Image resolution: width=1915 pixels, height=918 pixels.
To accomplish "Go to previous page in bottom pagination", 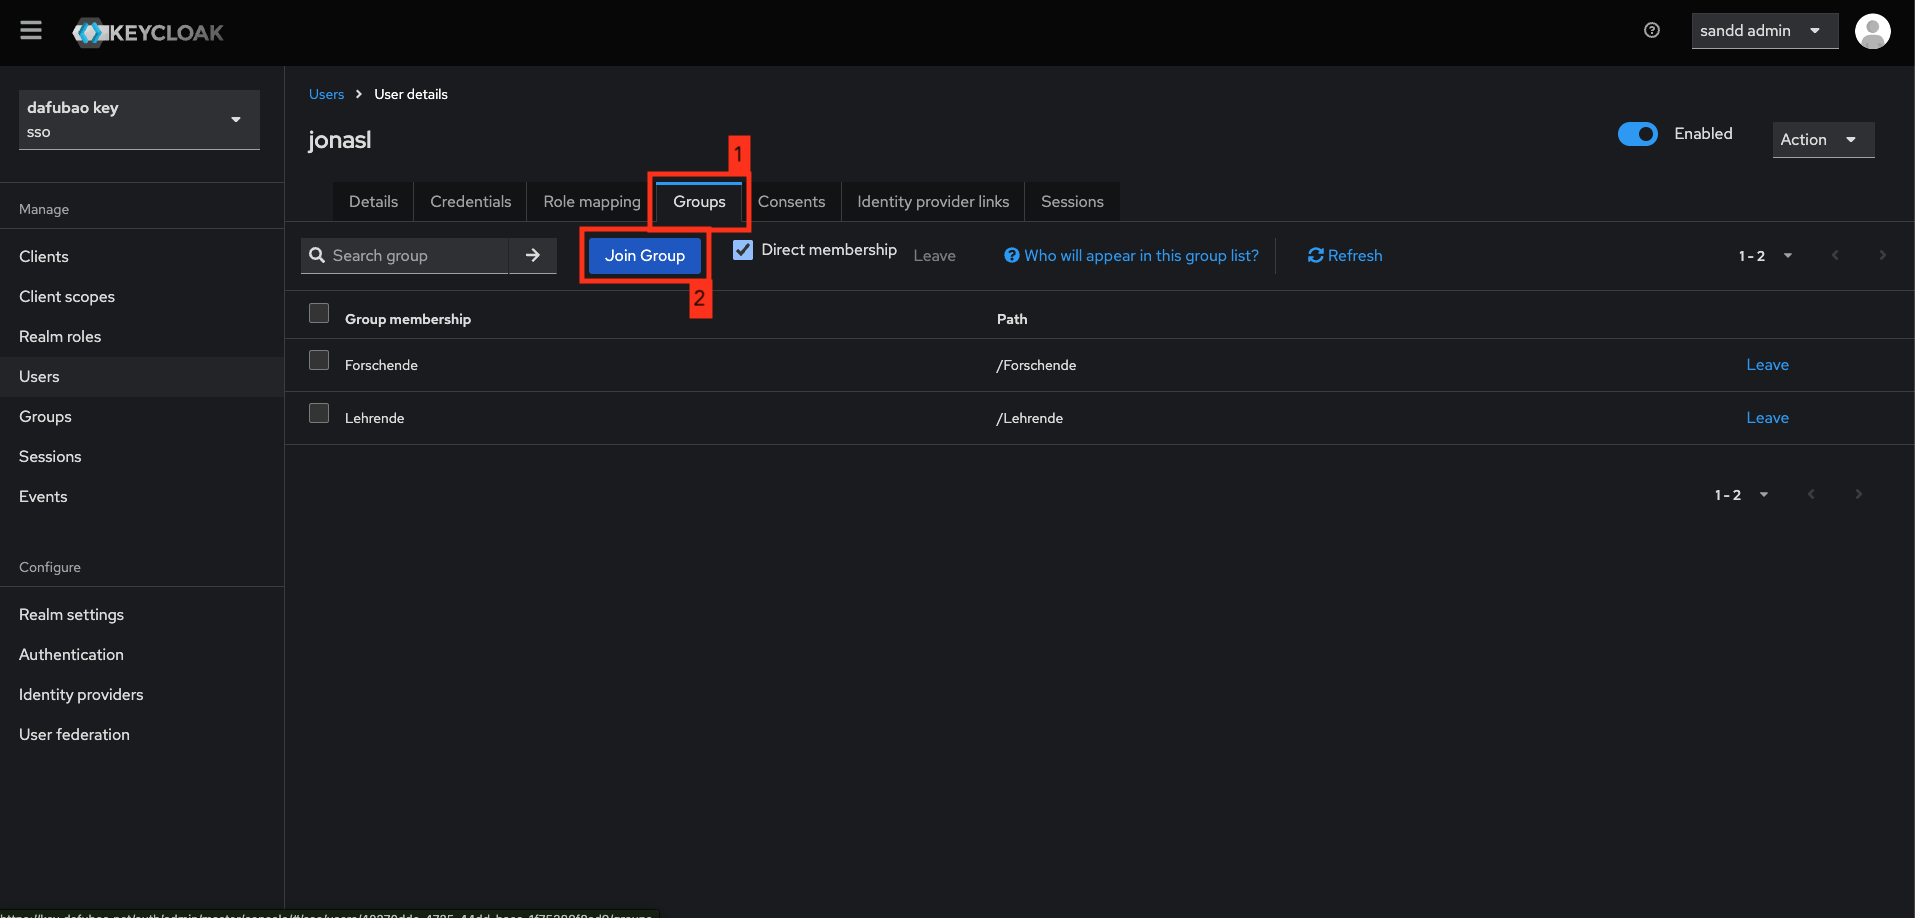I will pos(1811,495).
